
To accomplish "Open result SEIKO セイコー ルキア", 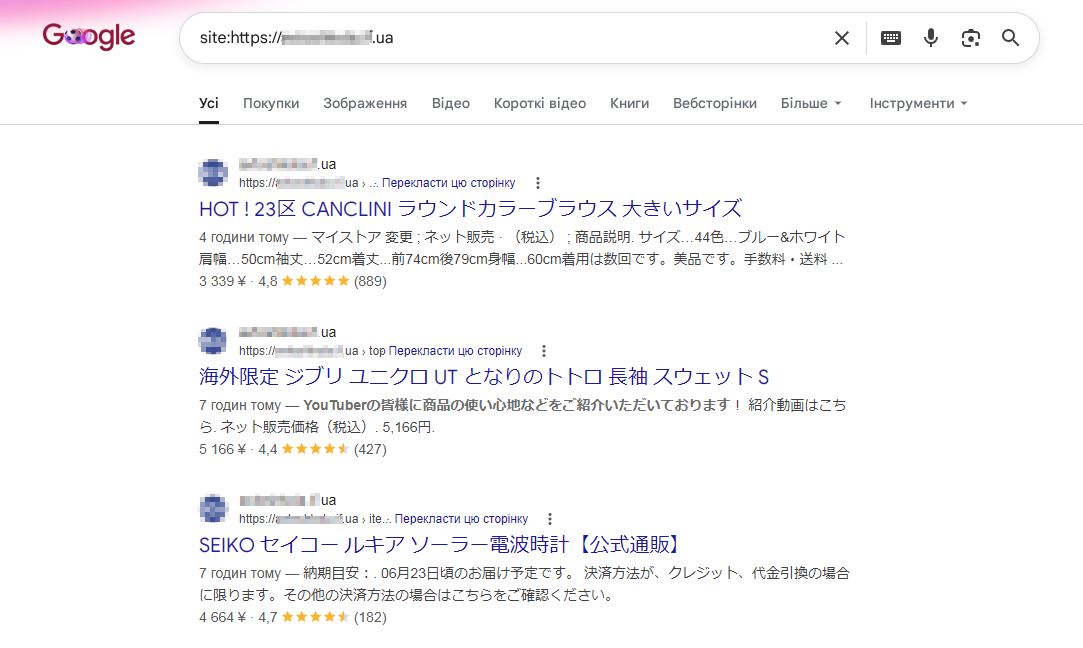I will pyautogui.click(x=441, y=544).
